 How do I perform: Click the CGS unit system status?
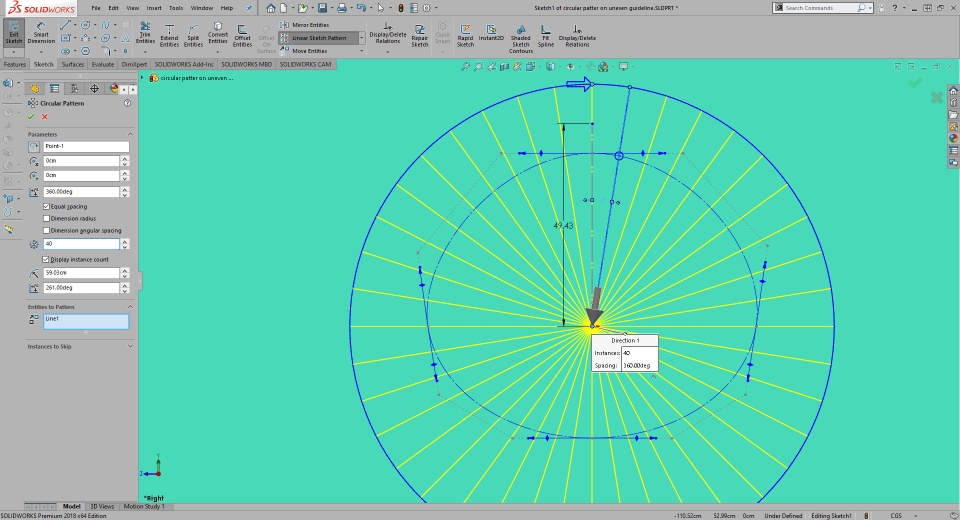pos(896,516)
